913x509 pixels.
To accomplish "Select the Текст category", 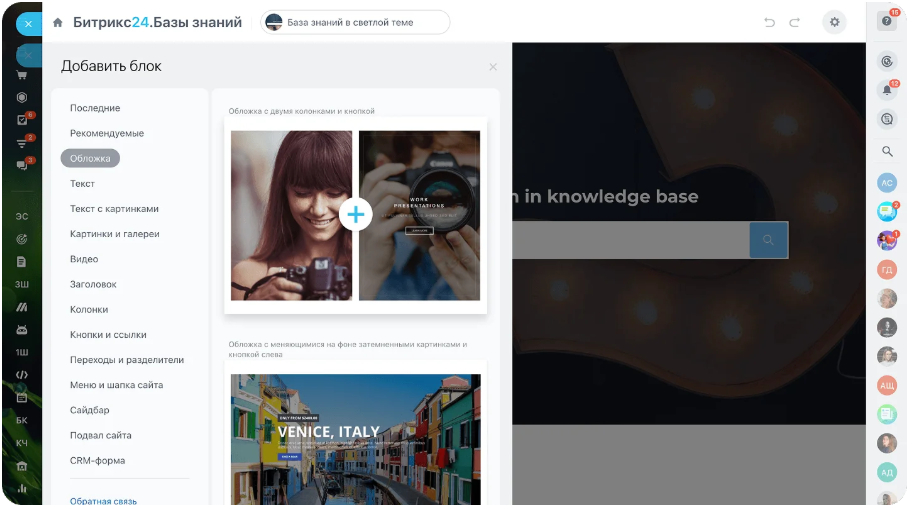I will (82, 183).
